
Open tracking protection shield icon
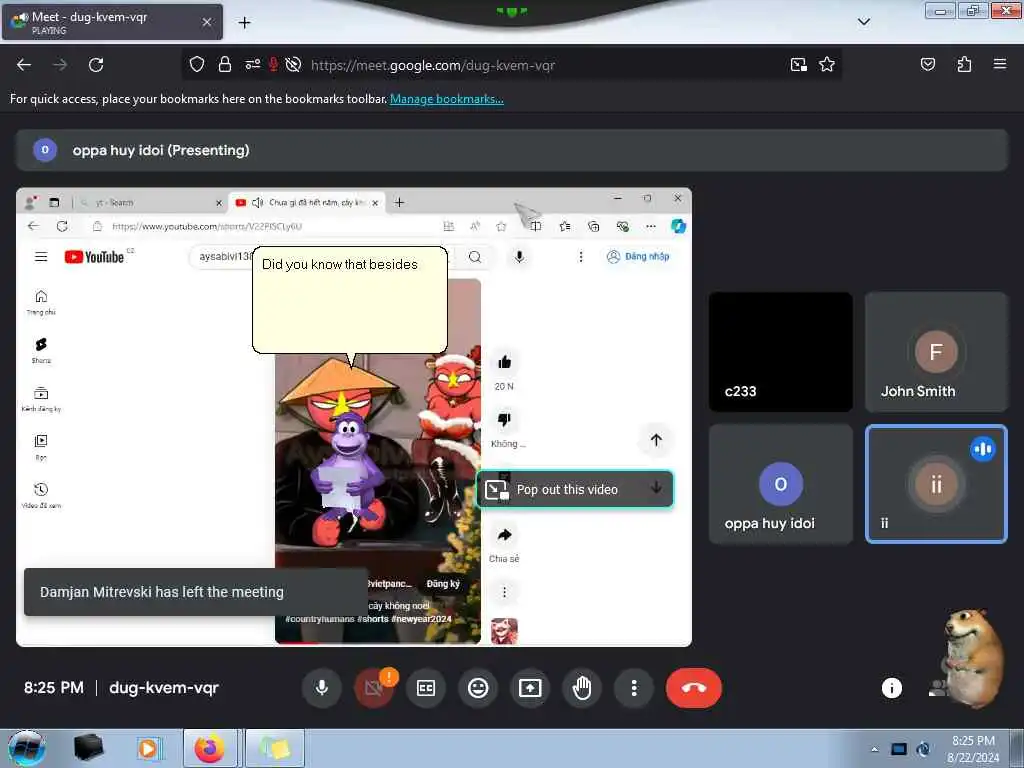(197, 65)
